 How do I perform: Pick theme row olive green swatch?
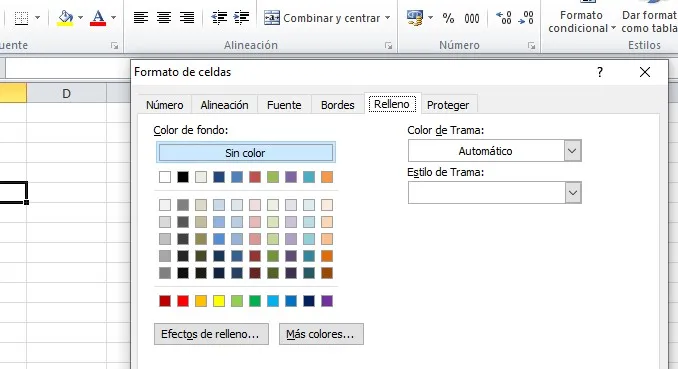(273, 177)
